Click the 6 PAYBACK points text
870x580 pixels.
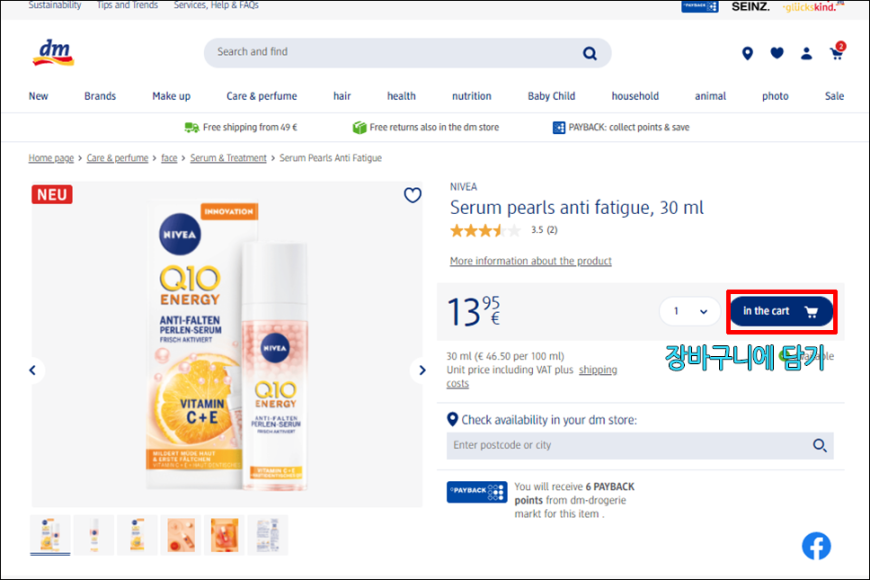pos(574,493)
